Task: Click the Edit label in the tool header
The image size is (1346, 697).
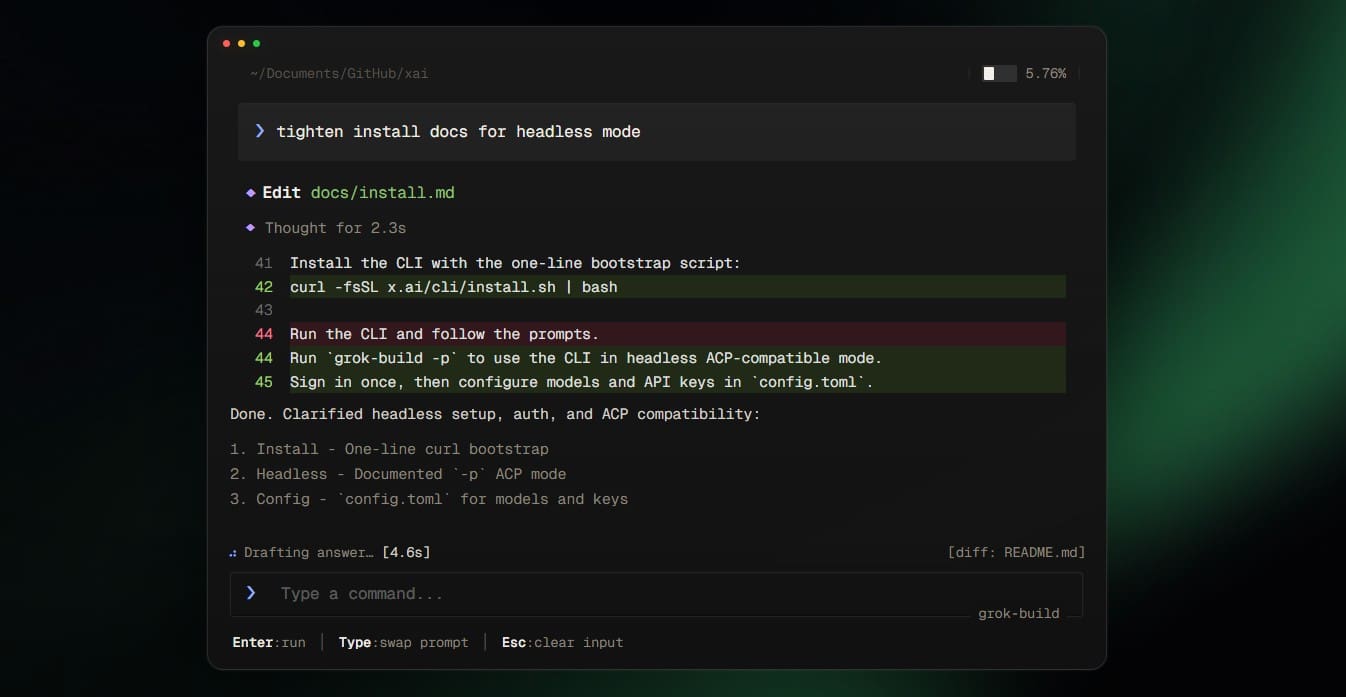Action: point(281,192)
